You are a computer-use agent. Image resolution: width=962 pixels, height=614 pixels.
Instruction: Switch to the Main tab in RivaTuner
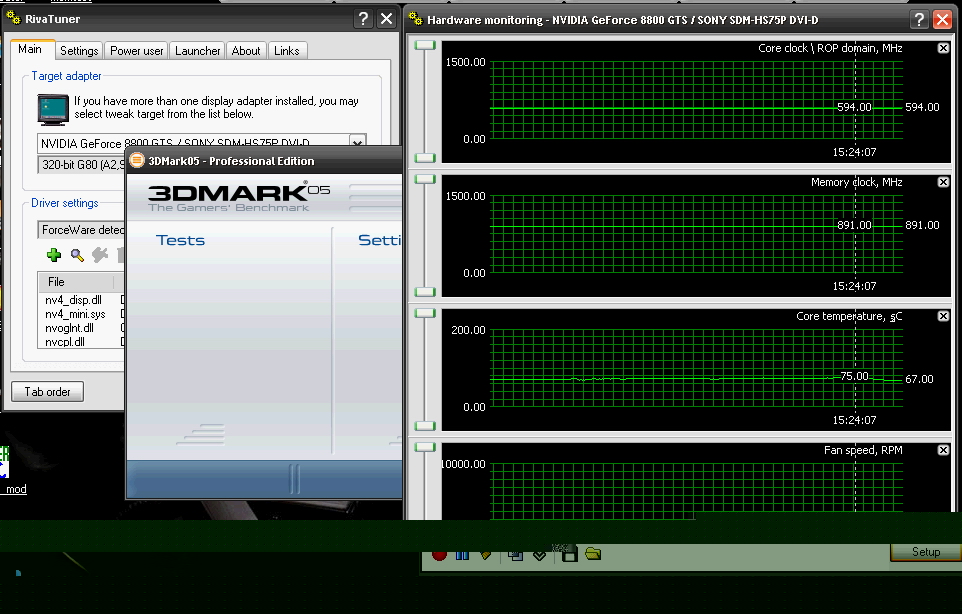point(30,49)
